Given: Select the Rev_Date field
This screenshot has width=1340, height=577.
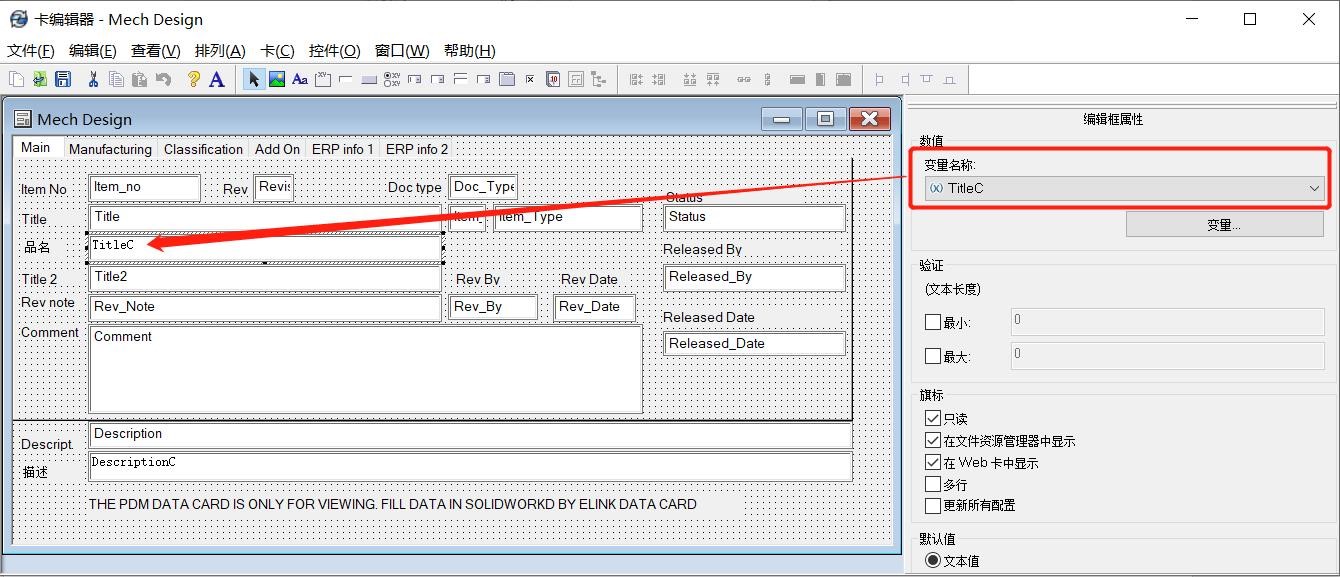Looking at the screenshot, I should pyautogui.click(x=595, y=308).
